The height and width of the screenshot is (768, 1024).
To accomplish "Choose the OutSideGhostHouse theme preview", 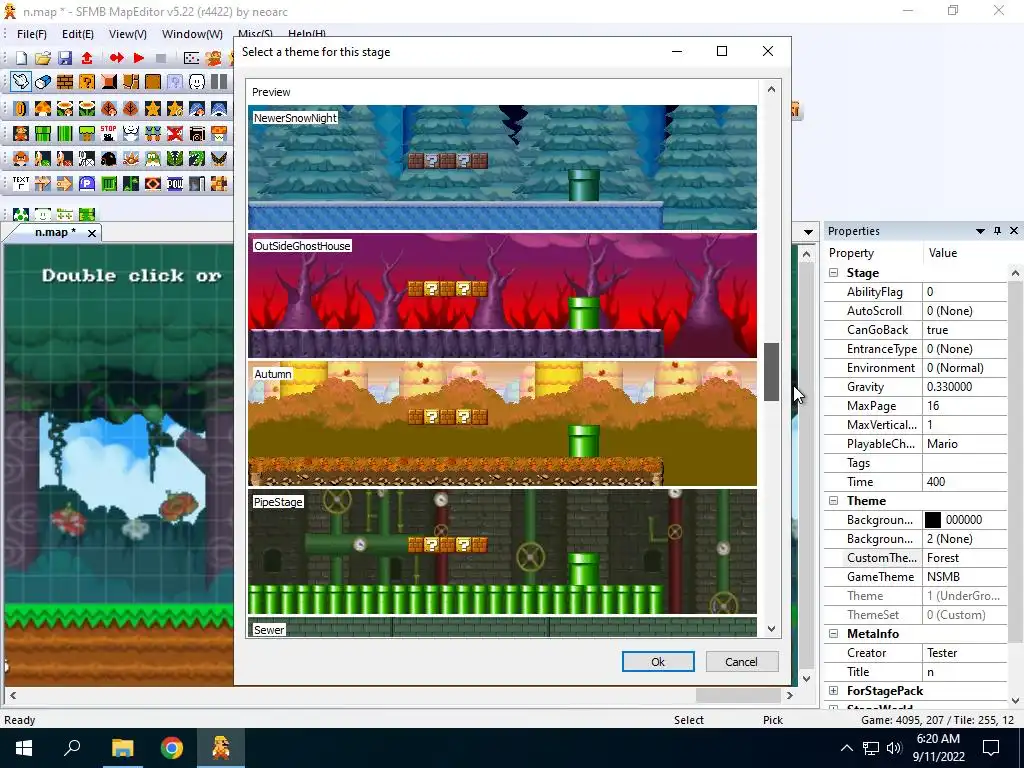I will 502,295.
